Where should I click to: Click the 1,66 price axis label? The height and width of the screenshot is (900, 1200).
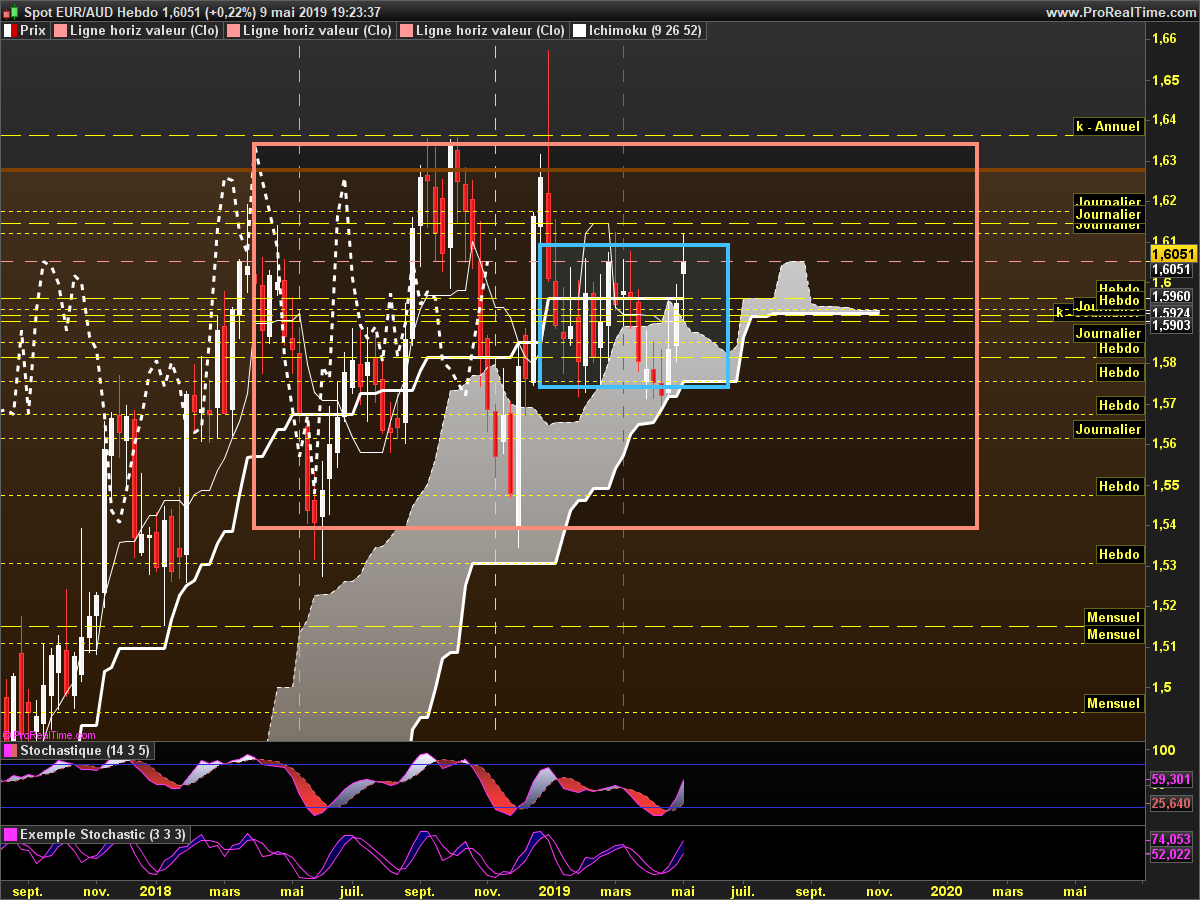(1163, 39)
